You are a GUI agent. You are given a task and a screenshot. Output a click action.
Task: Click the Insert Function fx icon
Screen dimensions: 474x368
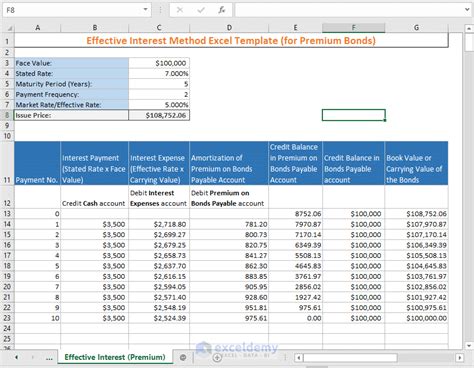pyautogui.click(x=221, y=10)
